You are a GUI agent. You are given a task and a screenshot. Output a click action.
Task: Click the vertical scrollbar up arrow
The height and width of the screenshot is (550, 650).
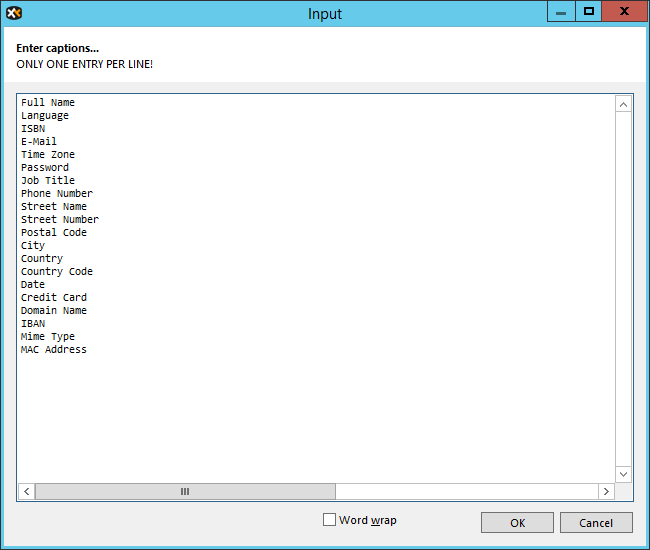(x=624, y=104)
